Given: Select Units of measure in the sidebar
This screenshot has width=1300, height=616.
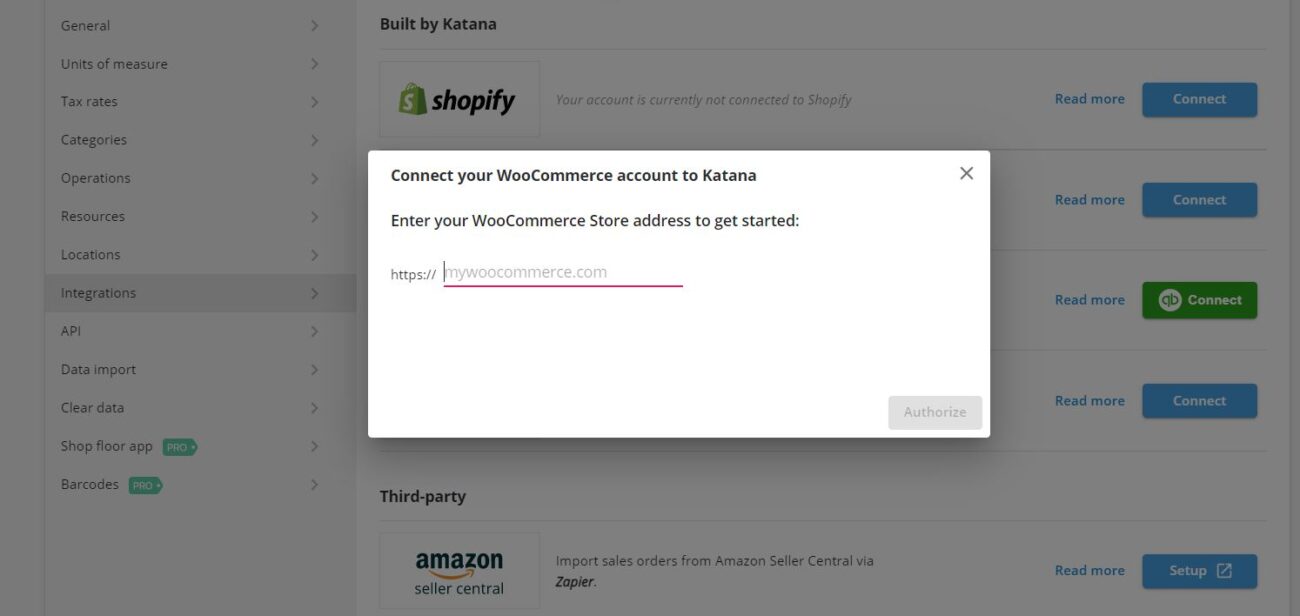Looking at the screenshot, I should [114, 63].
